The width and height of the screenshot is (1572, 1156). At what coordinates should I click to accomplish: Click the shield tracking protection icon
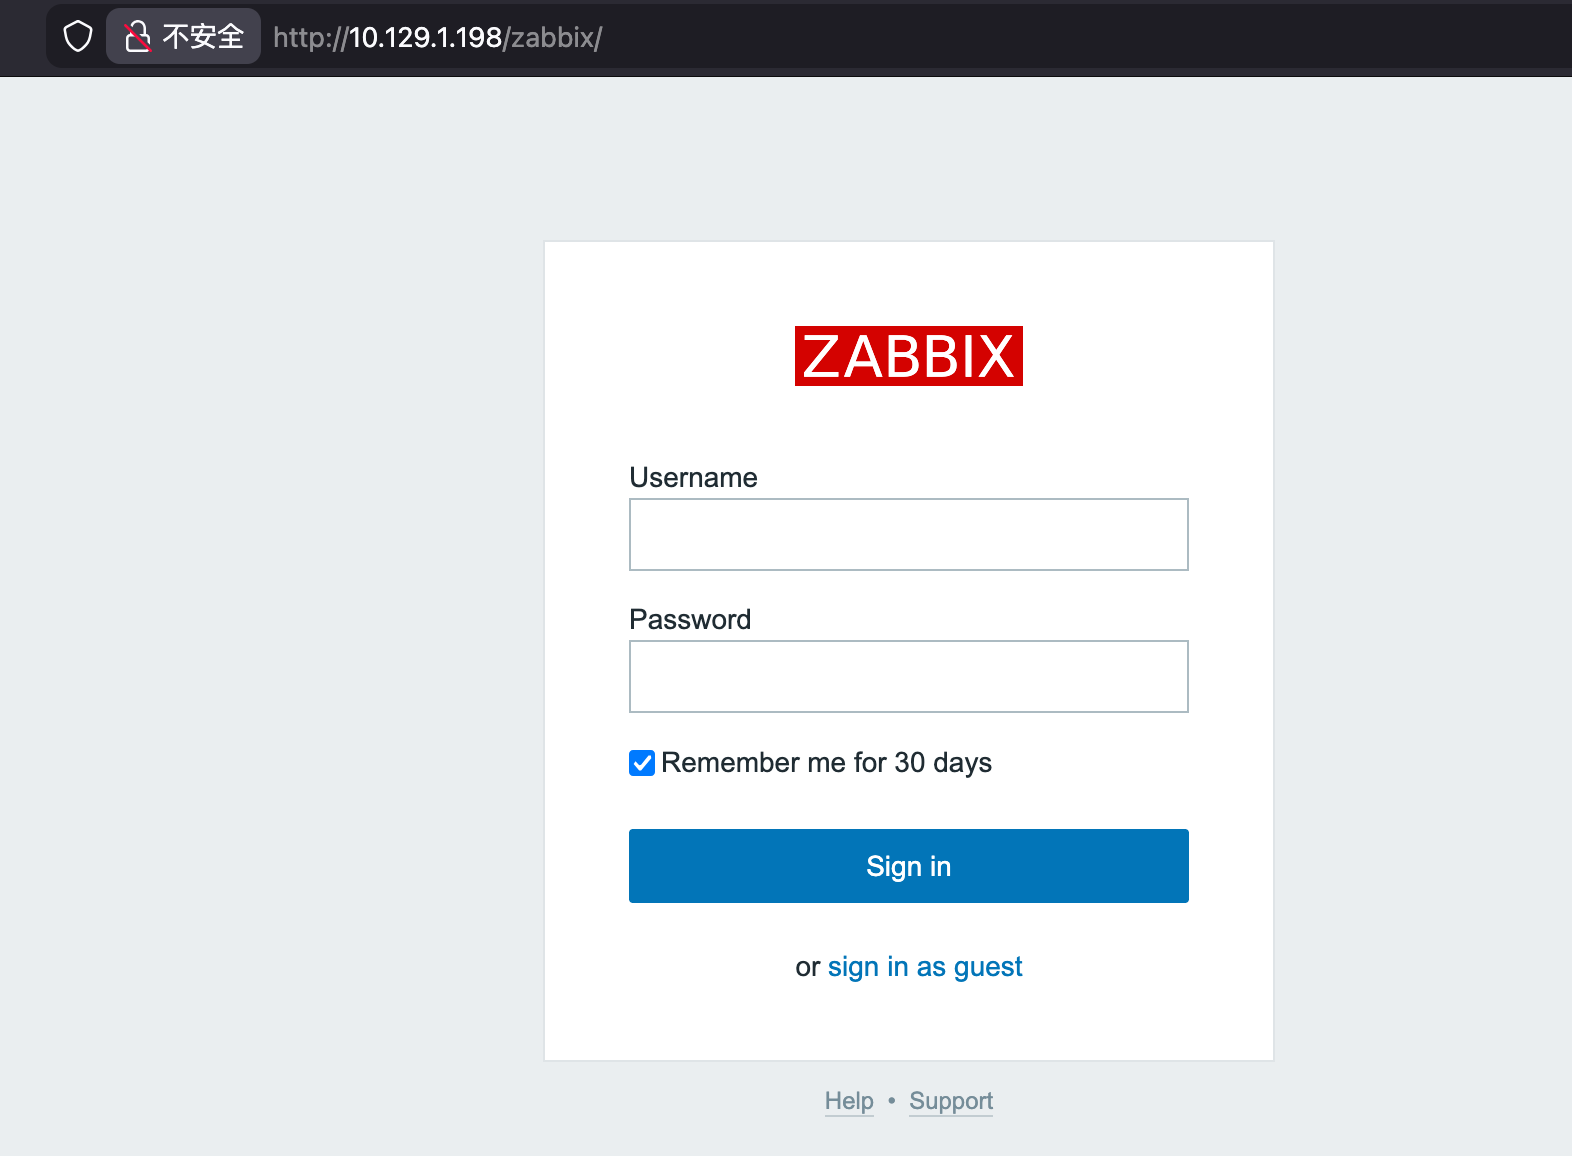pyautogui.click(x=78, y=37)
